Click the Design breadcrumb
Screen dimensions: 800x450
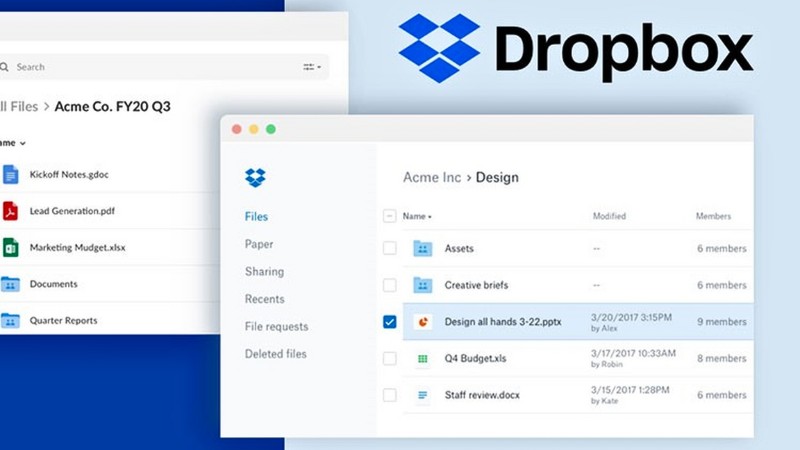[x=497, y=178]
